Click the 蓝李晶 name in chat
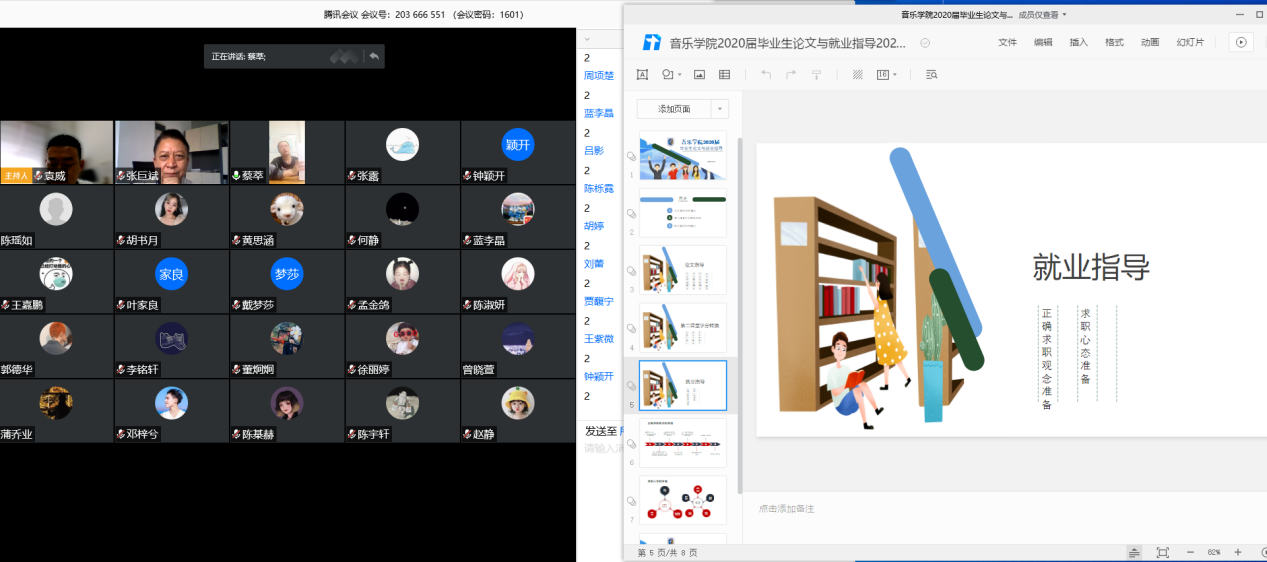 [600, 113]
